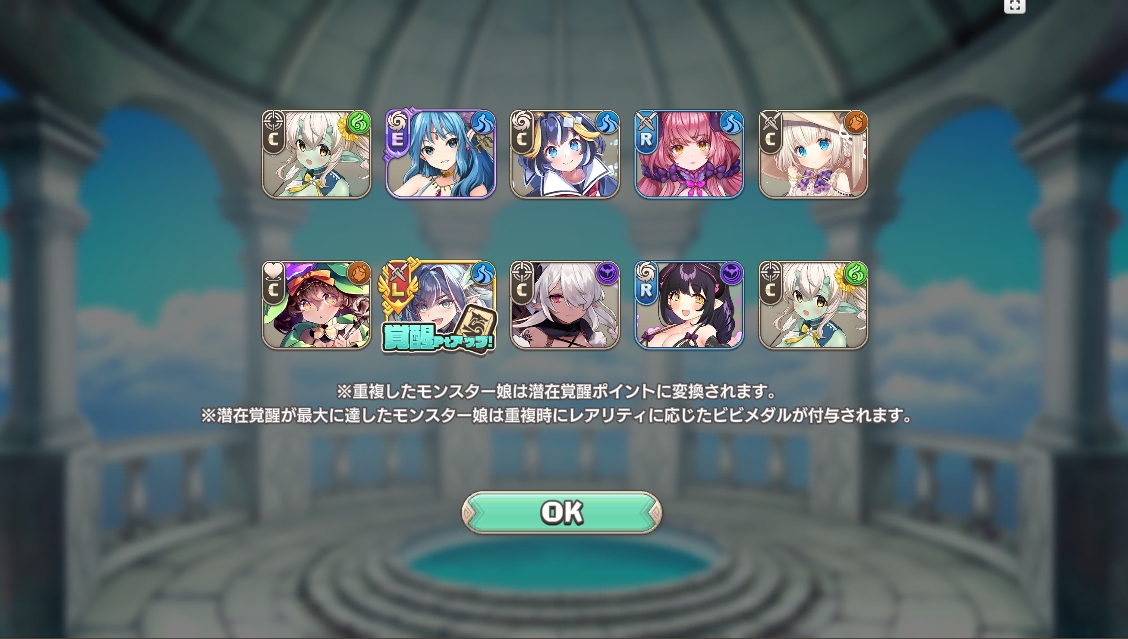This screenshot has height=639, width=1128.
Task: Select the sailor-uniform girl C card
Action: click(565, 154)
